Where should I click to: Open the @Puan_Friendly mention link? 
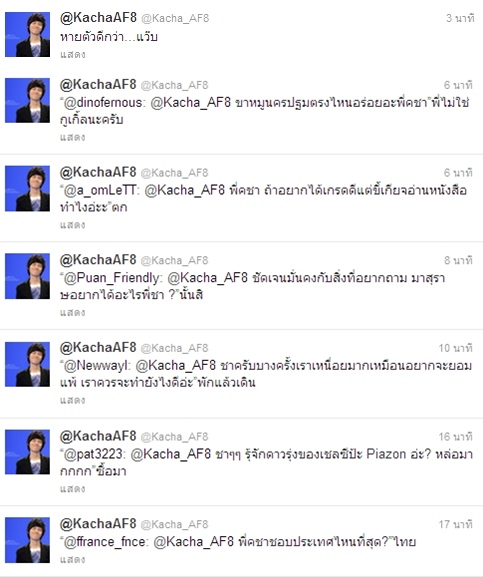click(111, 278)
